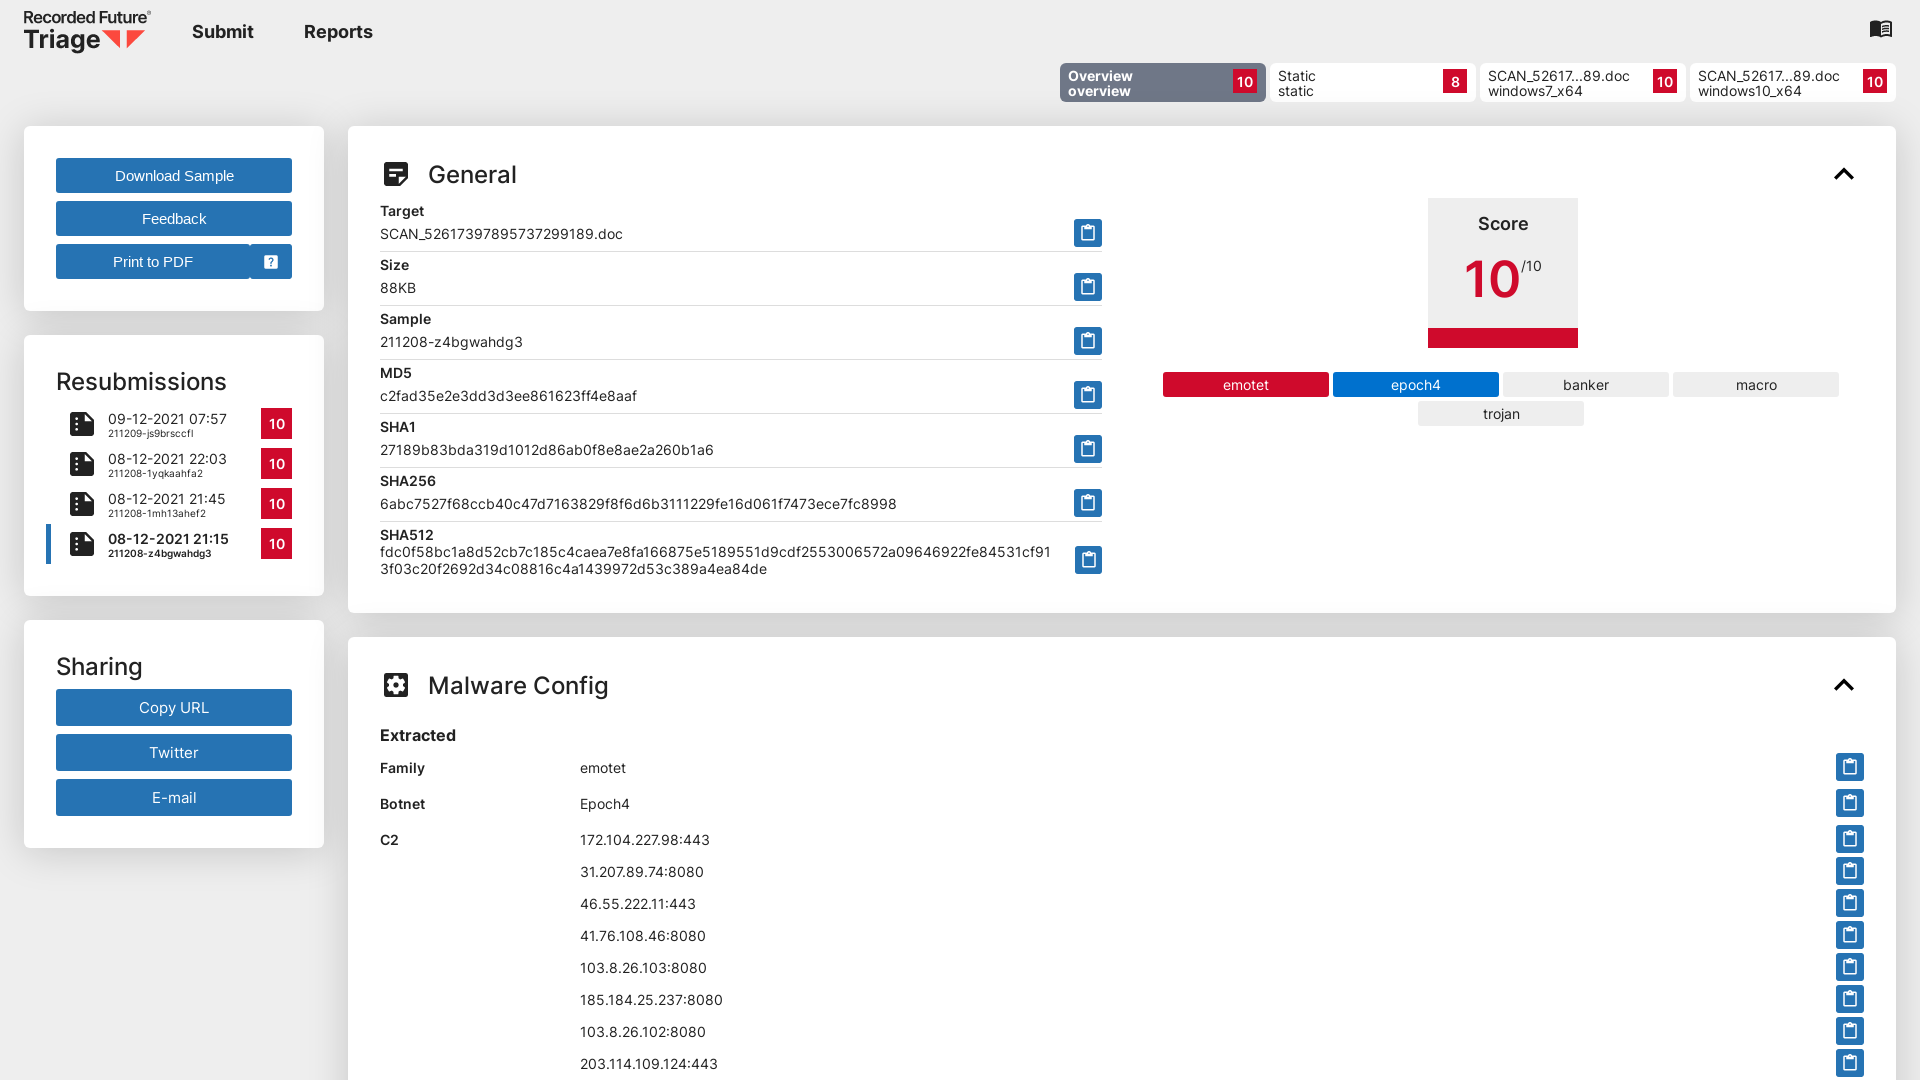Open the windows7_x64 analysis tab
Image resolution: width=1920 pixels, height=1080 pixels.
click(1583, 83)
